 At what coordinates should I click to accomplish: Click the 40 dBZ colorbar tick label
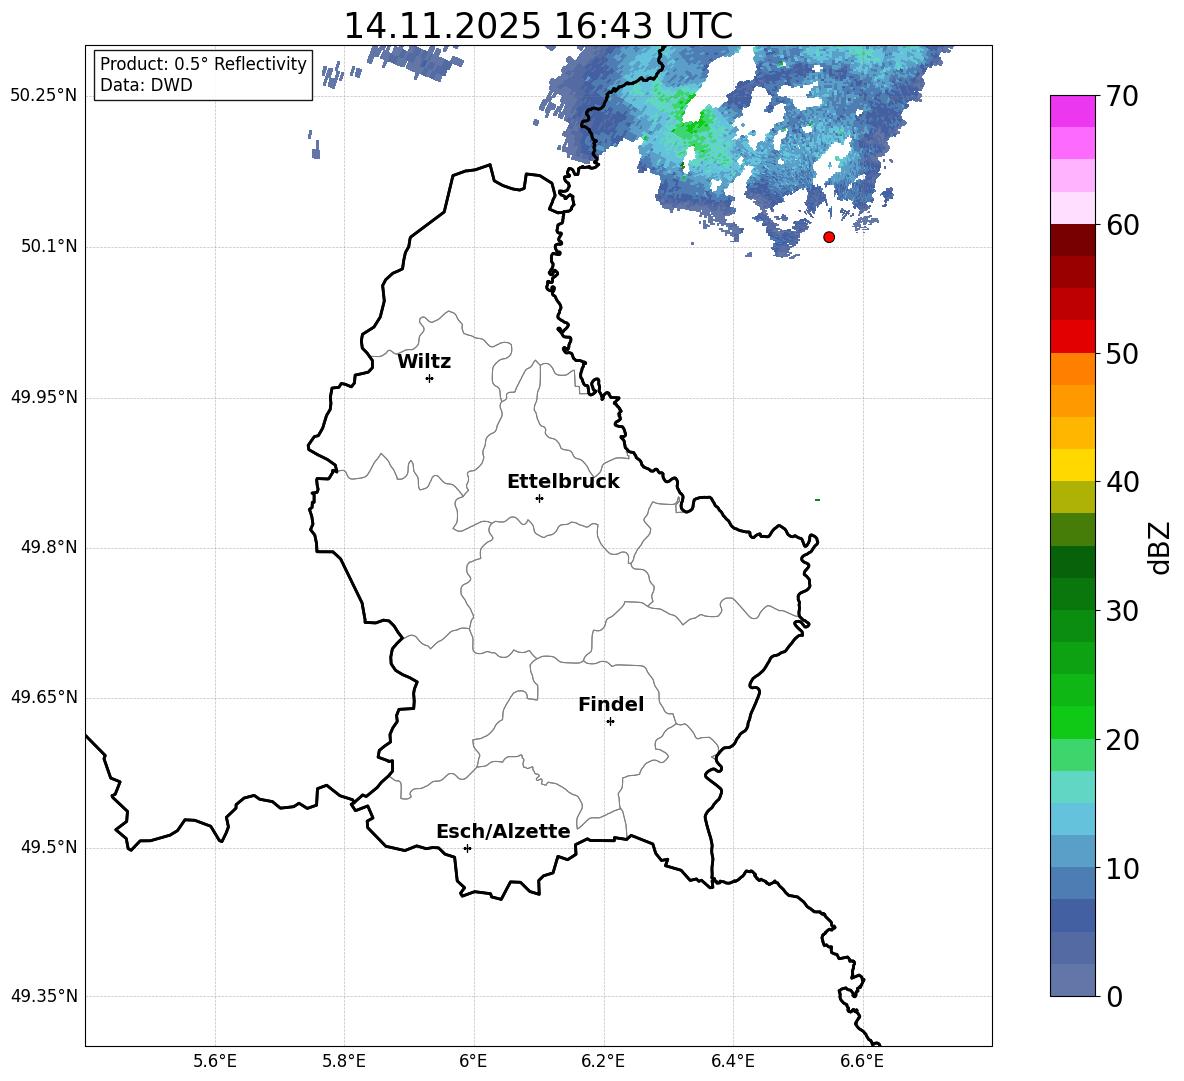[x=1122, y=482]
